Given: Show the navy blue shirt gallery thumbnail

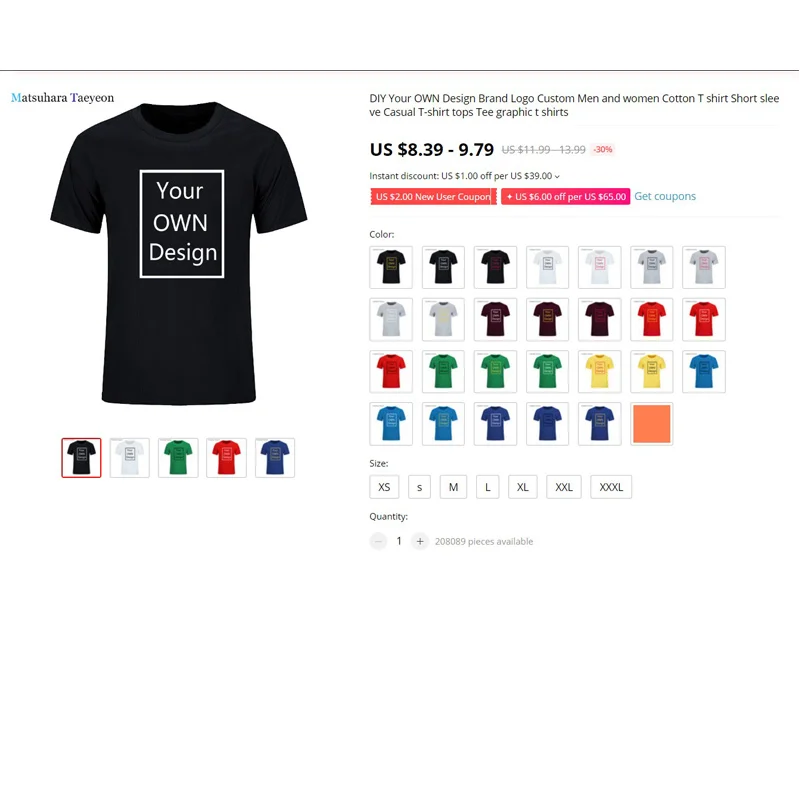Looking at the screenshot, I should coord(275,458).
